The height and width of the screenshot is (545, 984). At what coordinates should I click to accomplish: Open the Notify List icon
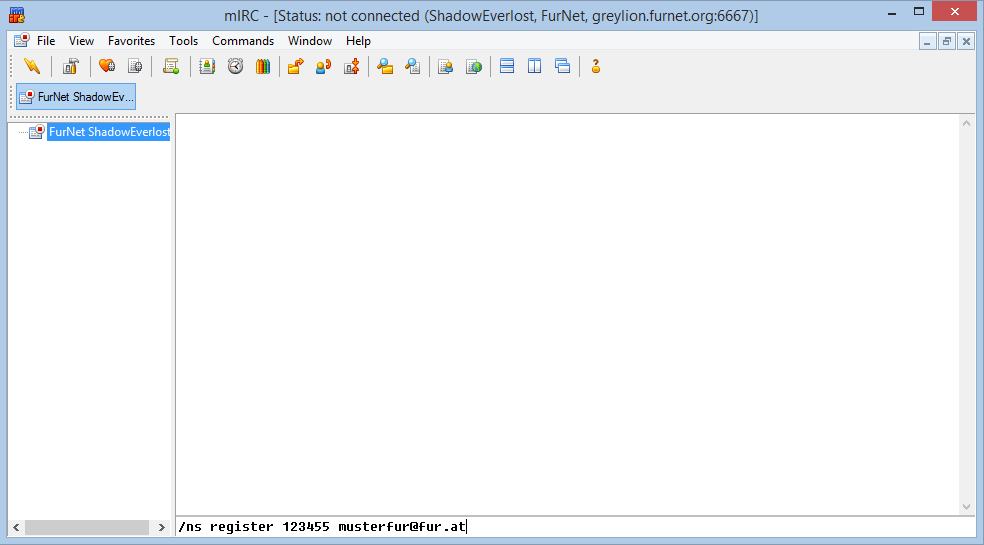point(446,66)
